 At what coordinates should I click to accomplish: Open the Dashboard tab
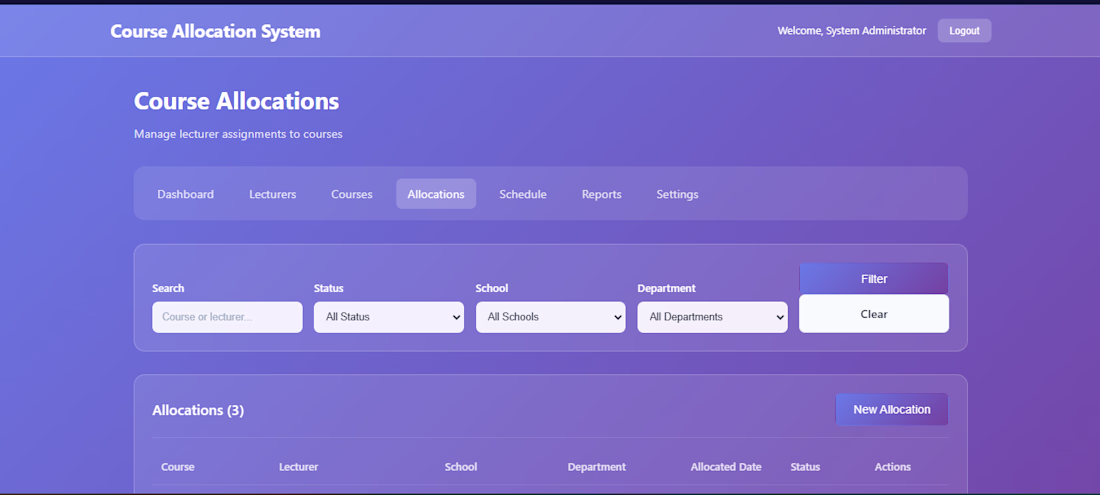(185, 194)
